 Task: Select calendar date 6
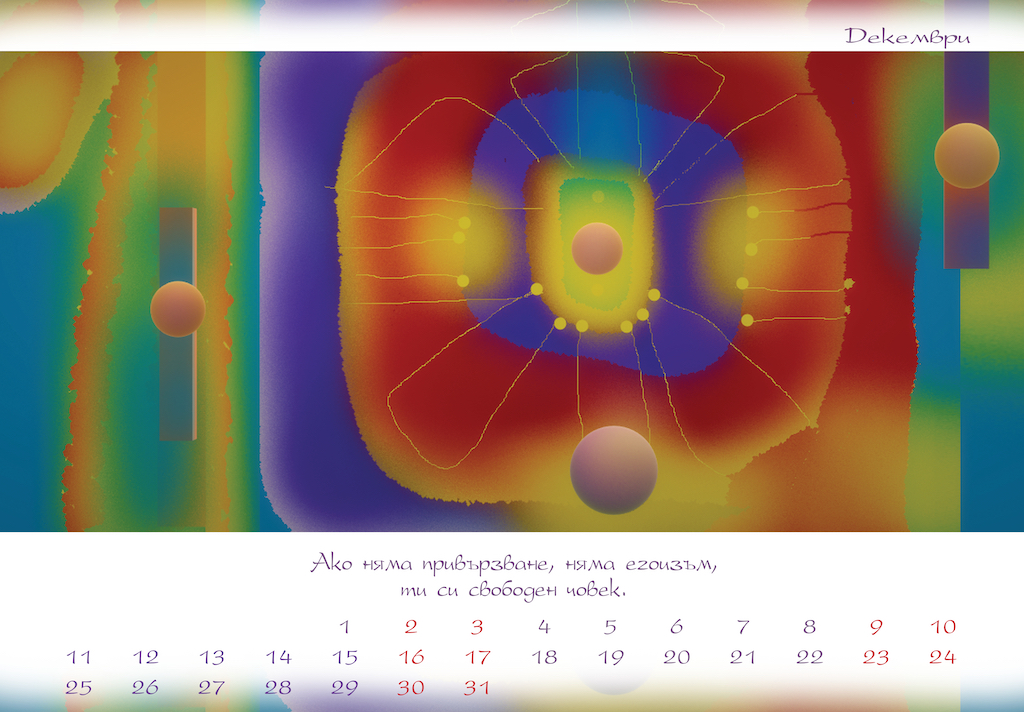point(677,627)
